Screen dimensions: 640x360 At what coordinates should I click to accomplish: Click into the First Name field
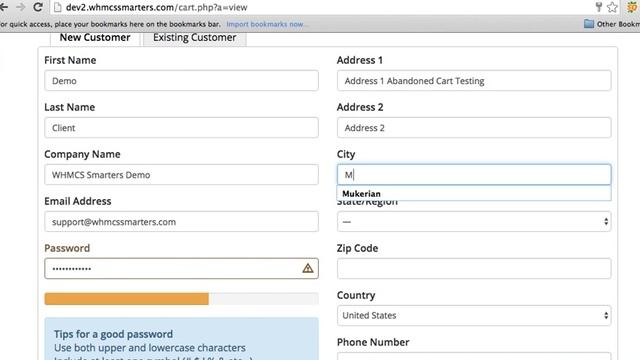tap(181, 81)
